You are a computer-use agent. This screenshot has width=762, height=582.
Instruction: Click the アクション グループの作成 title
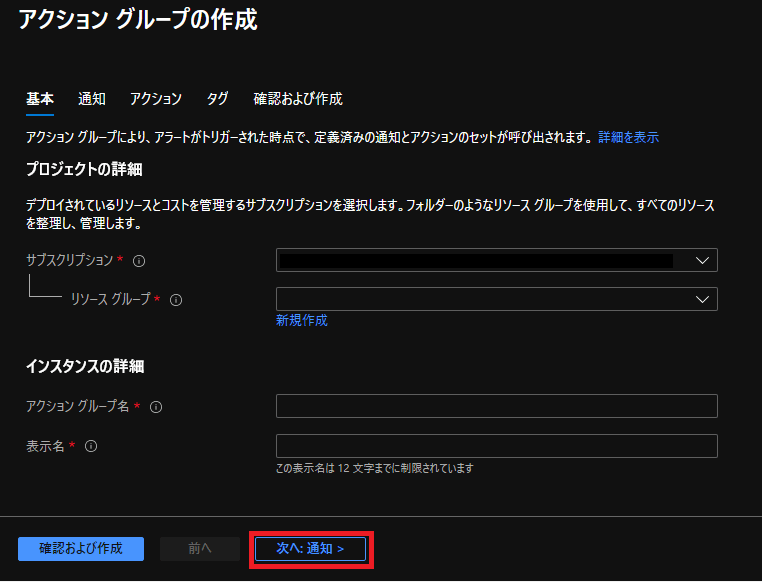pyautogui.click(x=138, y=20)
